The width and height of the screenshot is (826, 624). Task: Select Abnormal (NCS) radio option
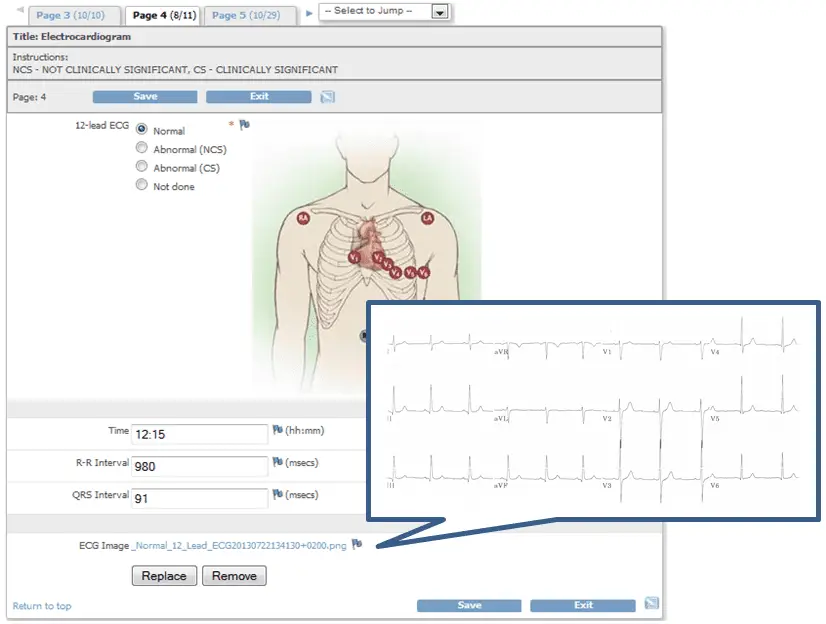[141, 147]
